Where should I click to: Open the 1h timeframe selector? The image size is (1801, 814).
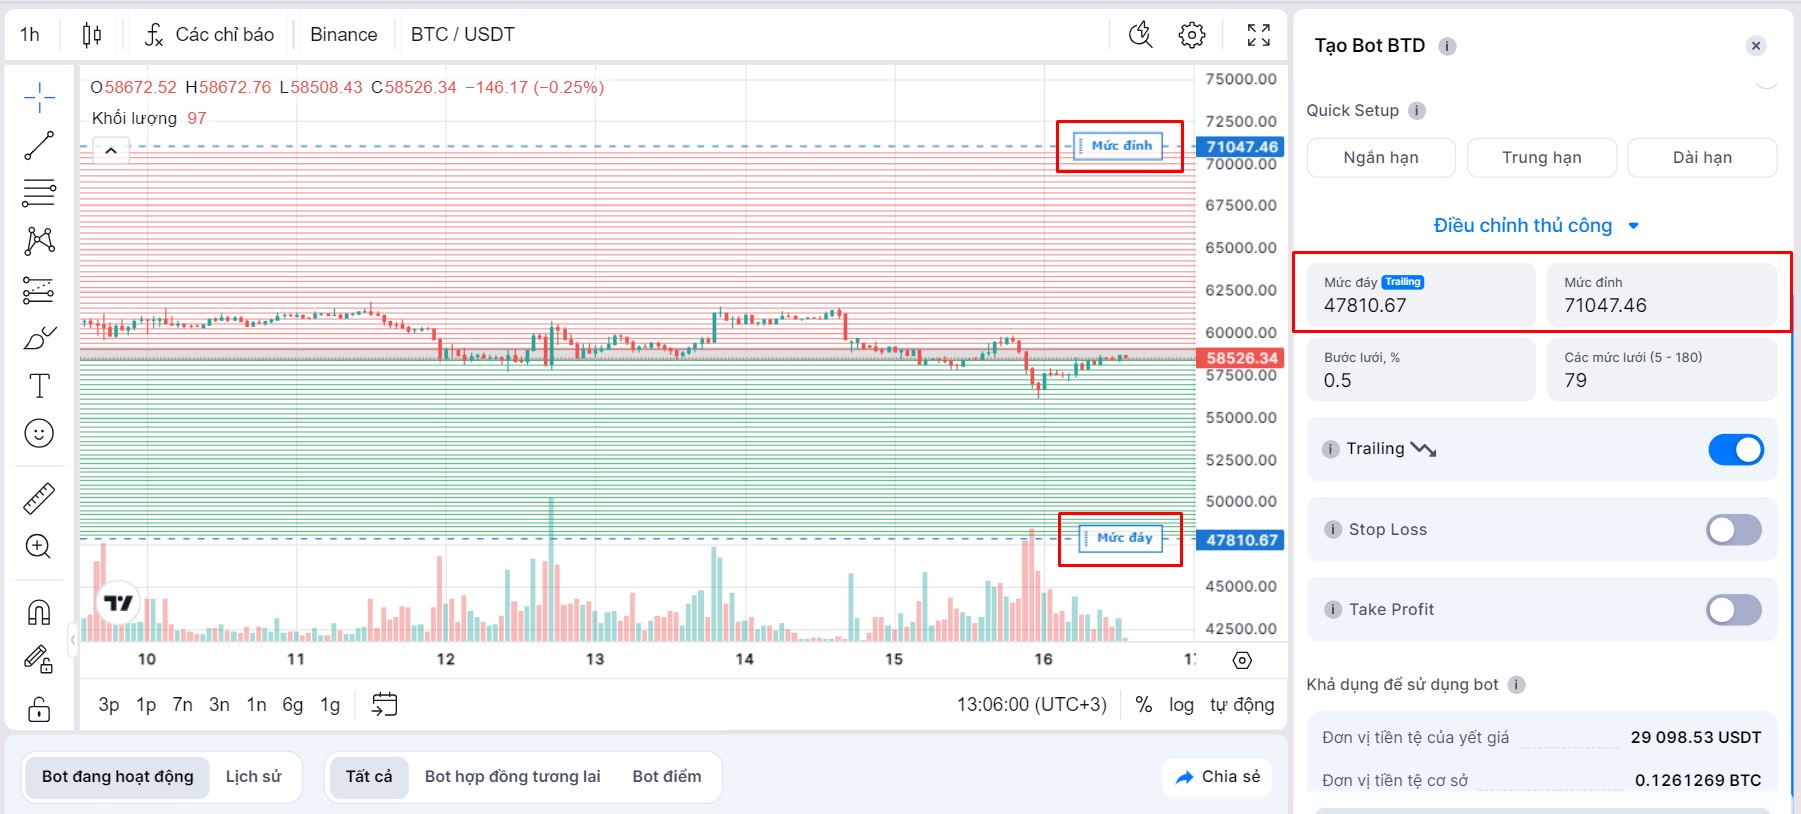tap(30, 35)
